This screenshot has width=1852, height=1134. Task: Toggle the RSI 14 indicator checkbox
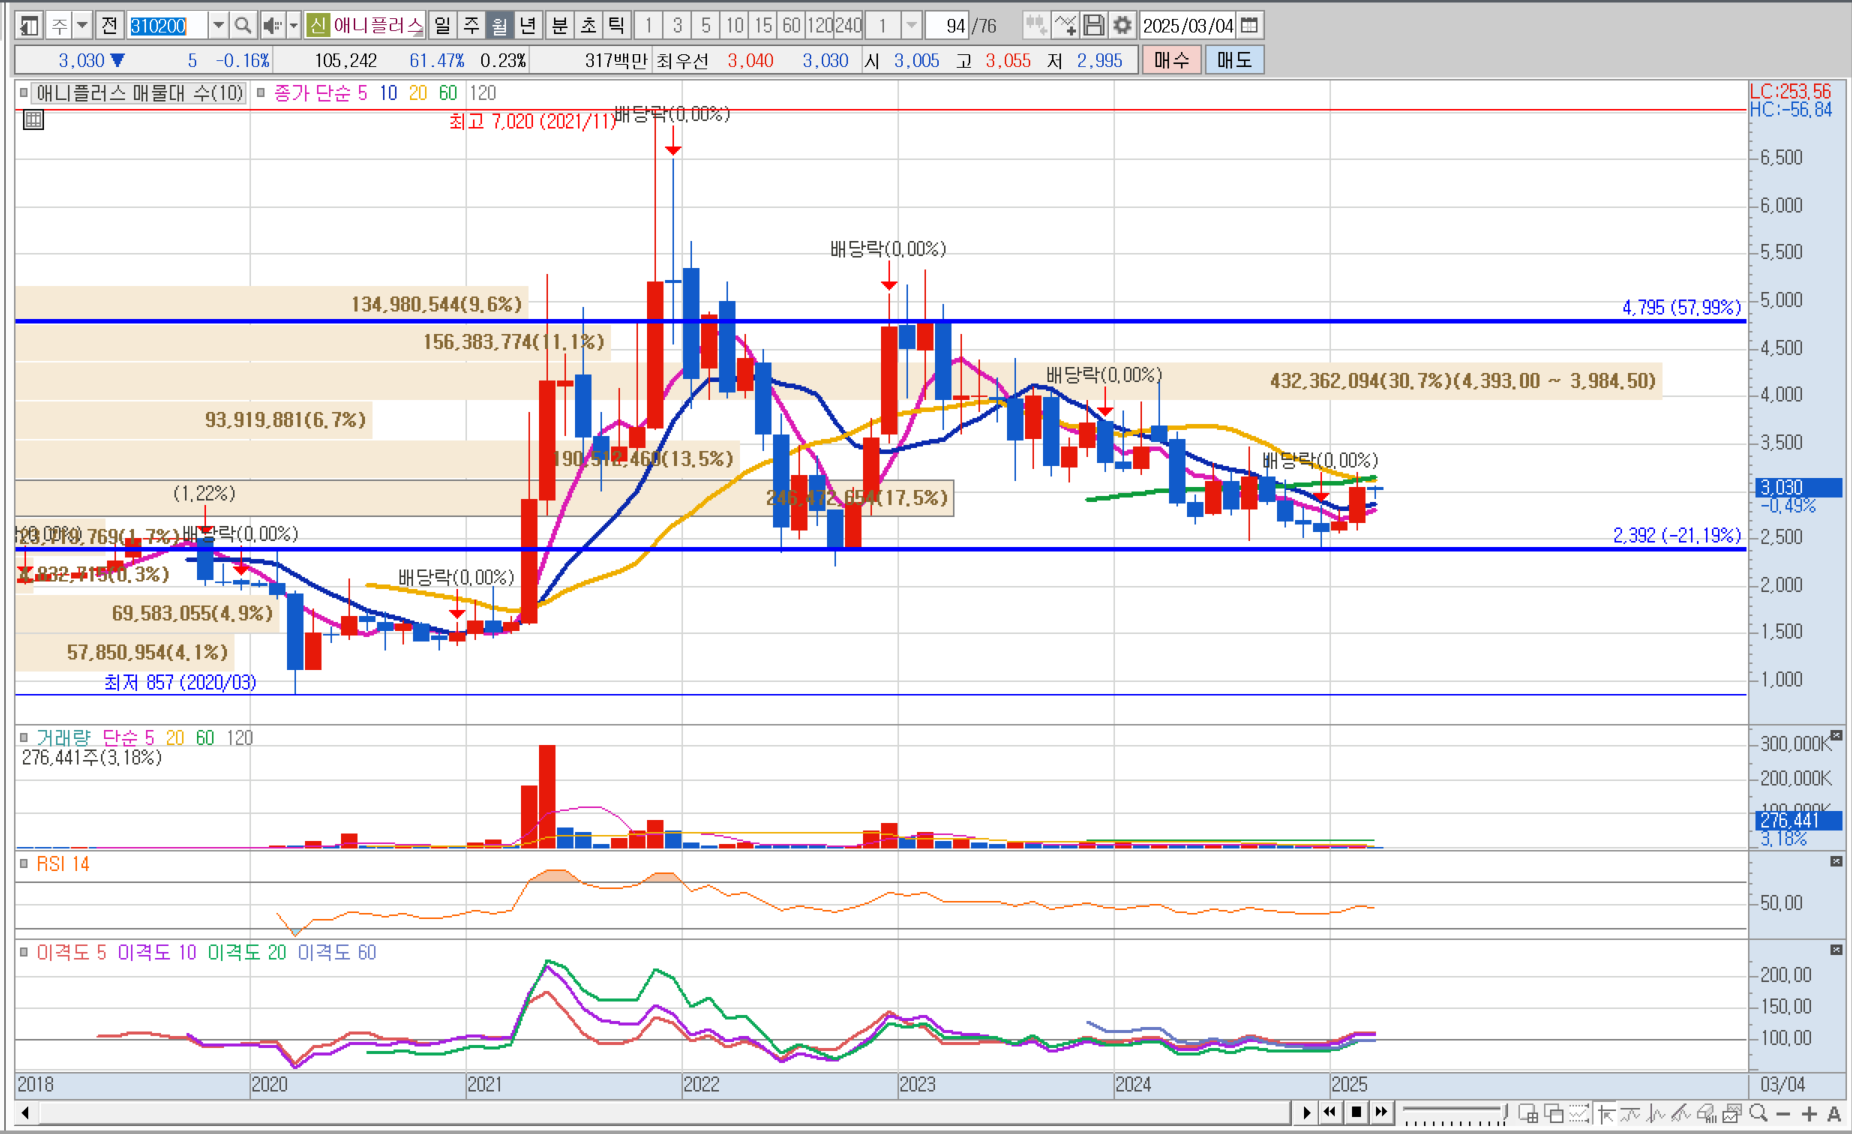(24, 864)
